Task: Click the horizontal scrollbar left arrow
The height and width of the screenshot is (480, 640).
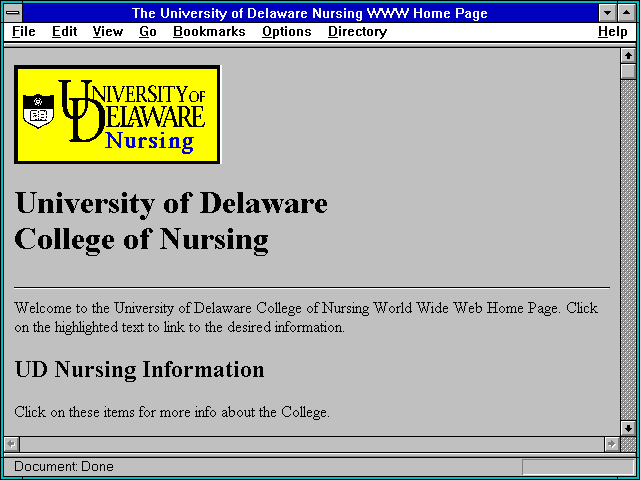Action: coord(12,444)
